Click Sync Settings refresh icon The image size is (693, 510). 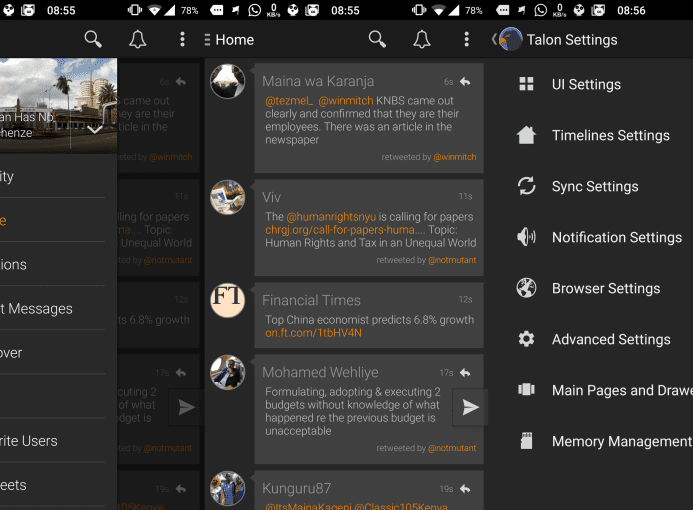coord(526,186)
